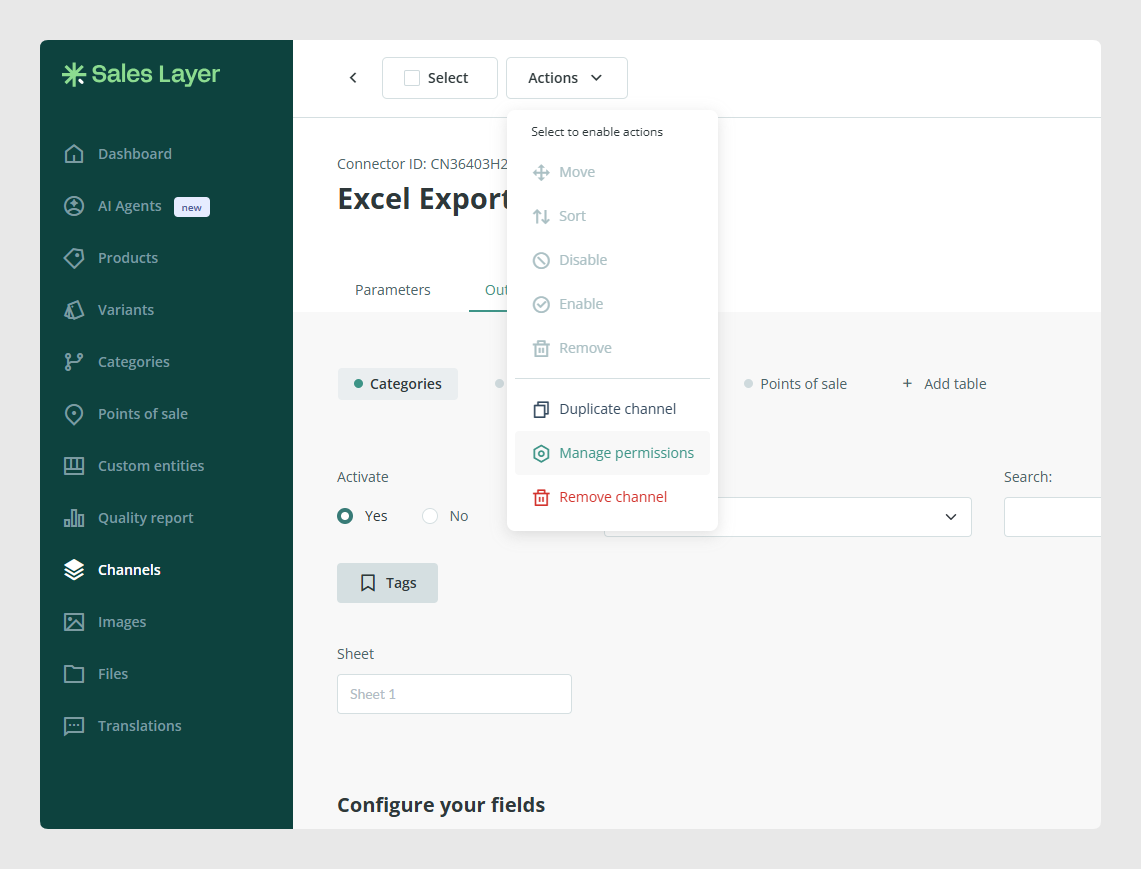The width and height of the screenshot is (1141, 869).
Task: Click the Search input field
Action: tap(1052, 517)
